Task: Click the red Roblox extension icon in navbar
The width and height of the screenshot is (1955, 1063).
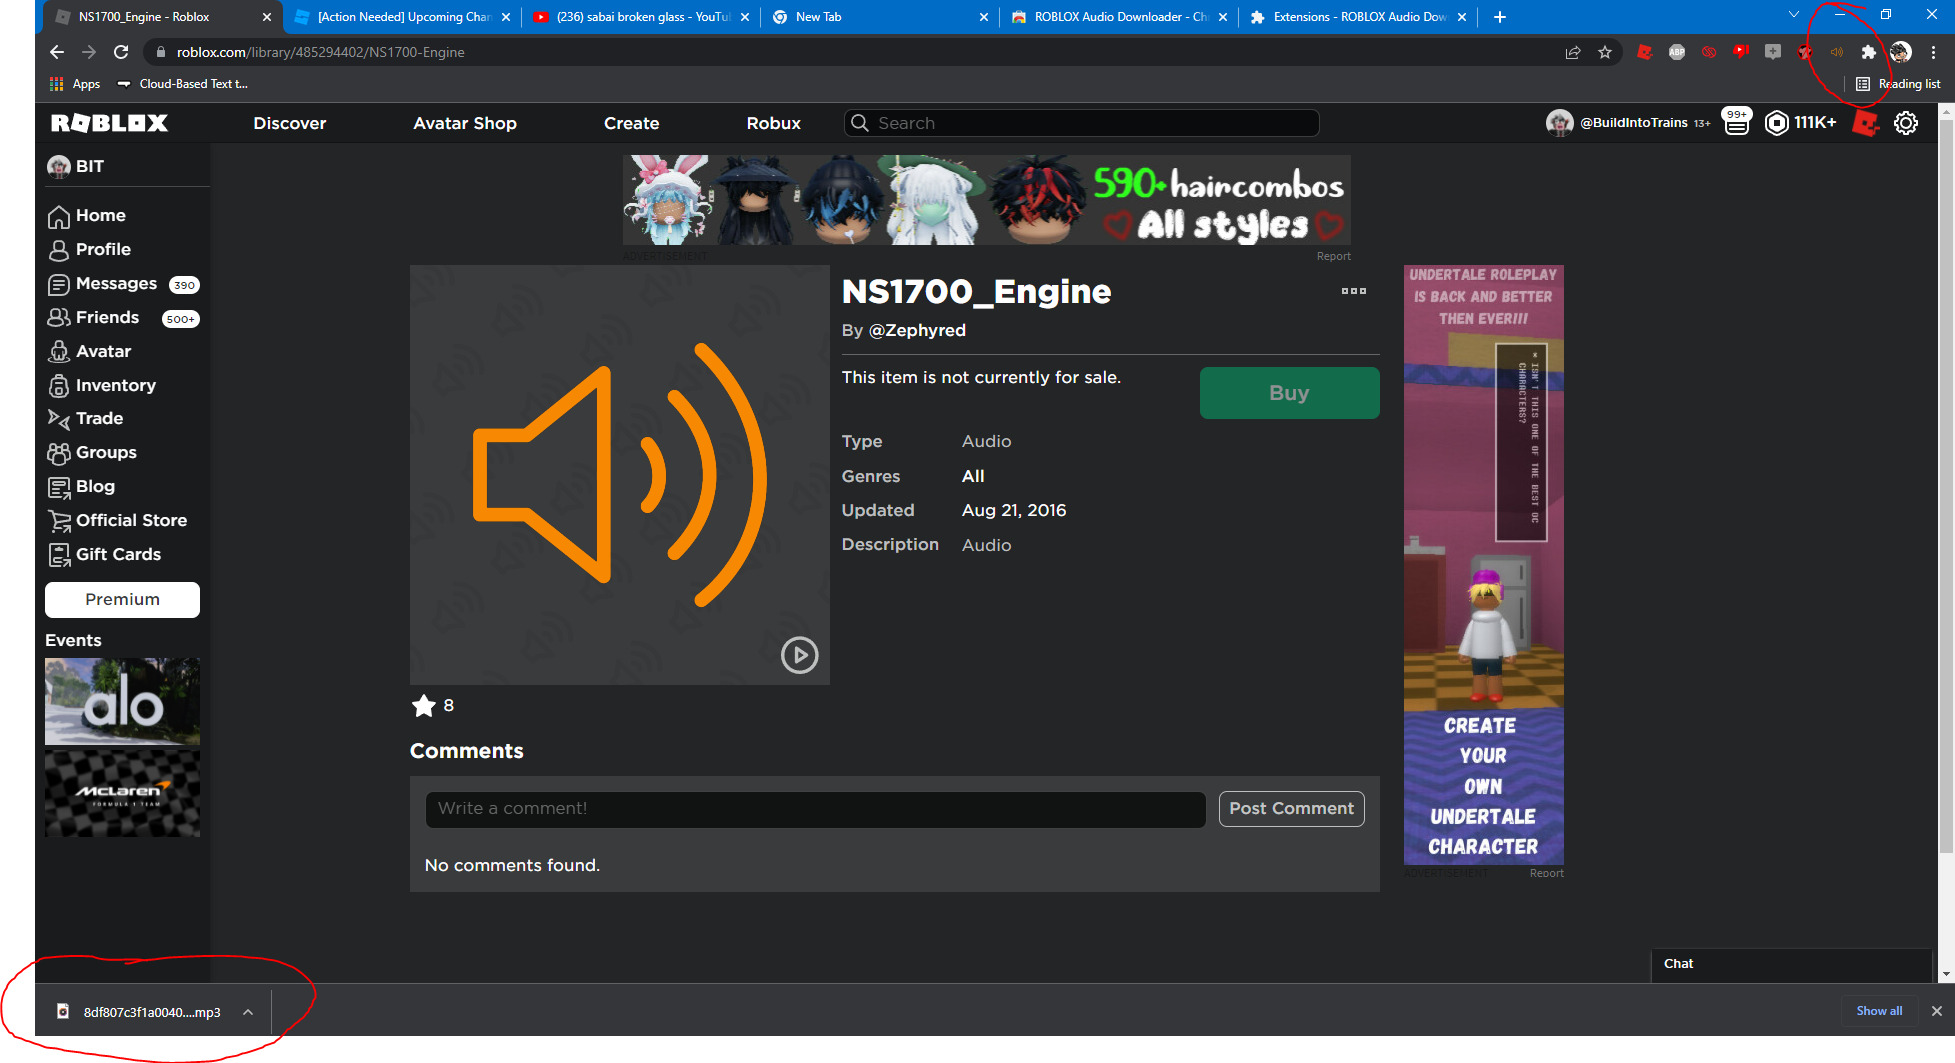Action: pyautogui.click(x=1865, y=123)
